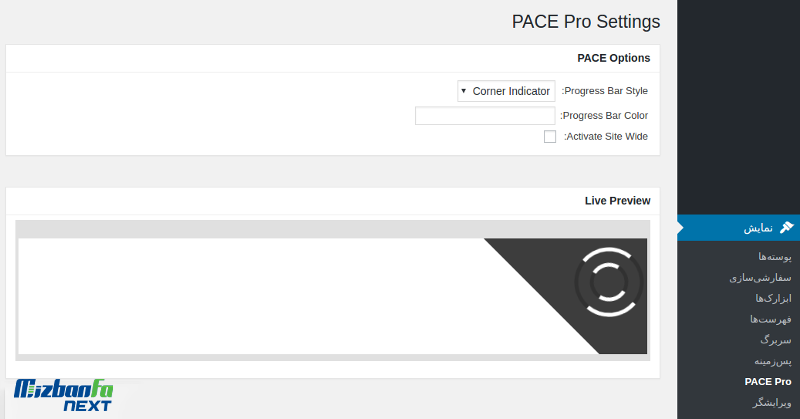Screen dimensions: 800x419
Task: Open ابزارک‌ها widgets submenu item
Action: pos(773,299)
